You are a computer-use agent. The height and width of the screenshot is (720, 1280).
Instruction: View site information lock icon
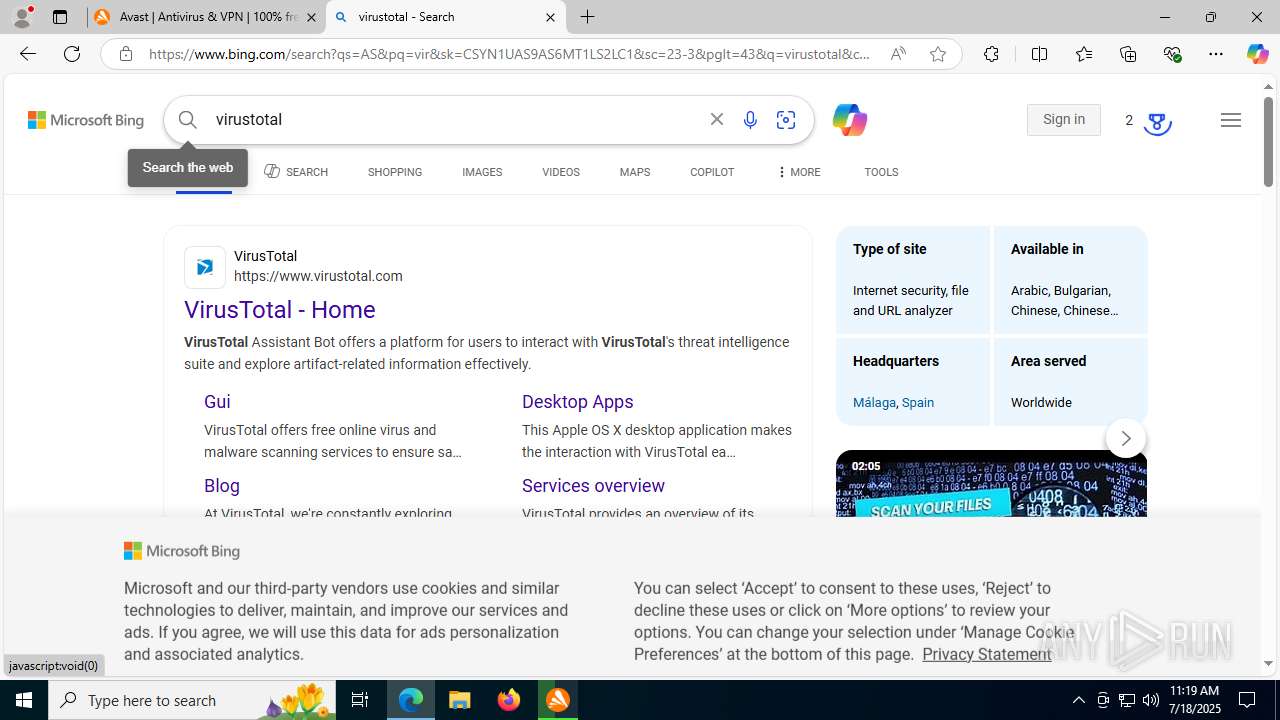pyautogui.click(x=126, y=54)
